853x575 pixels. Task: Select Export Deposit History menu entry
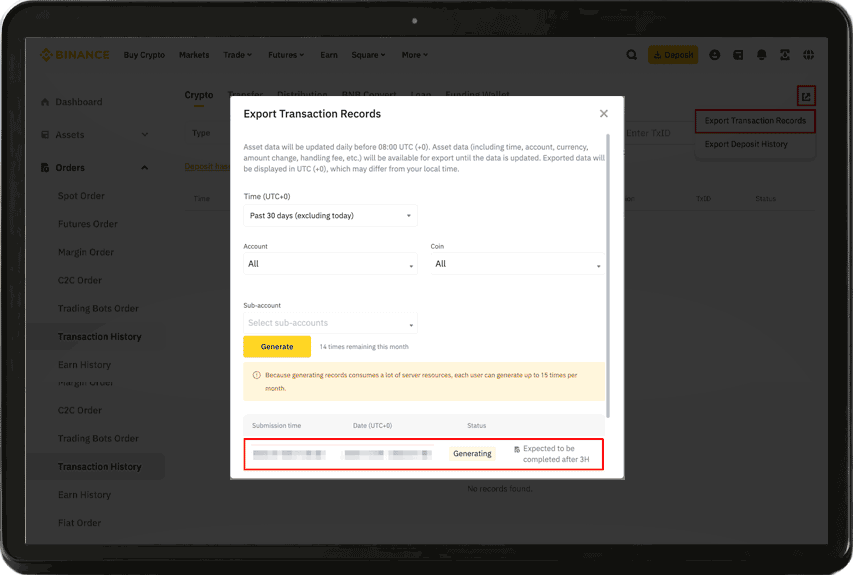[746, 144]
